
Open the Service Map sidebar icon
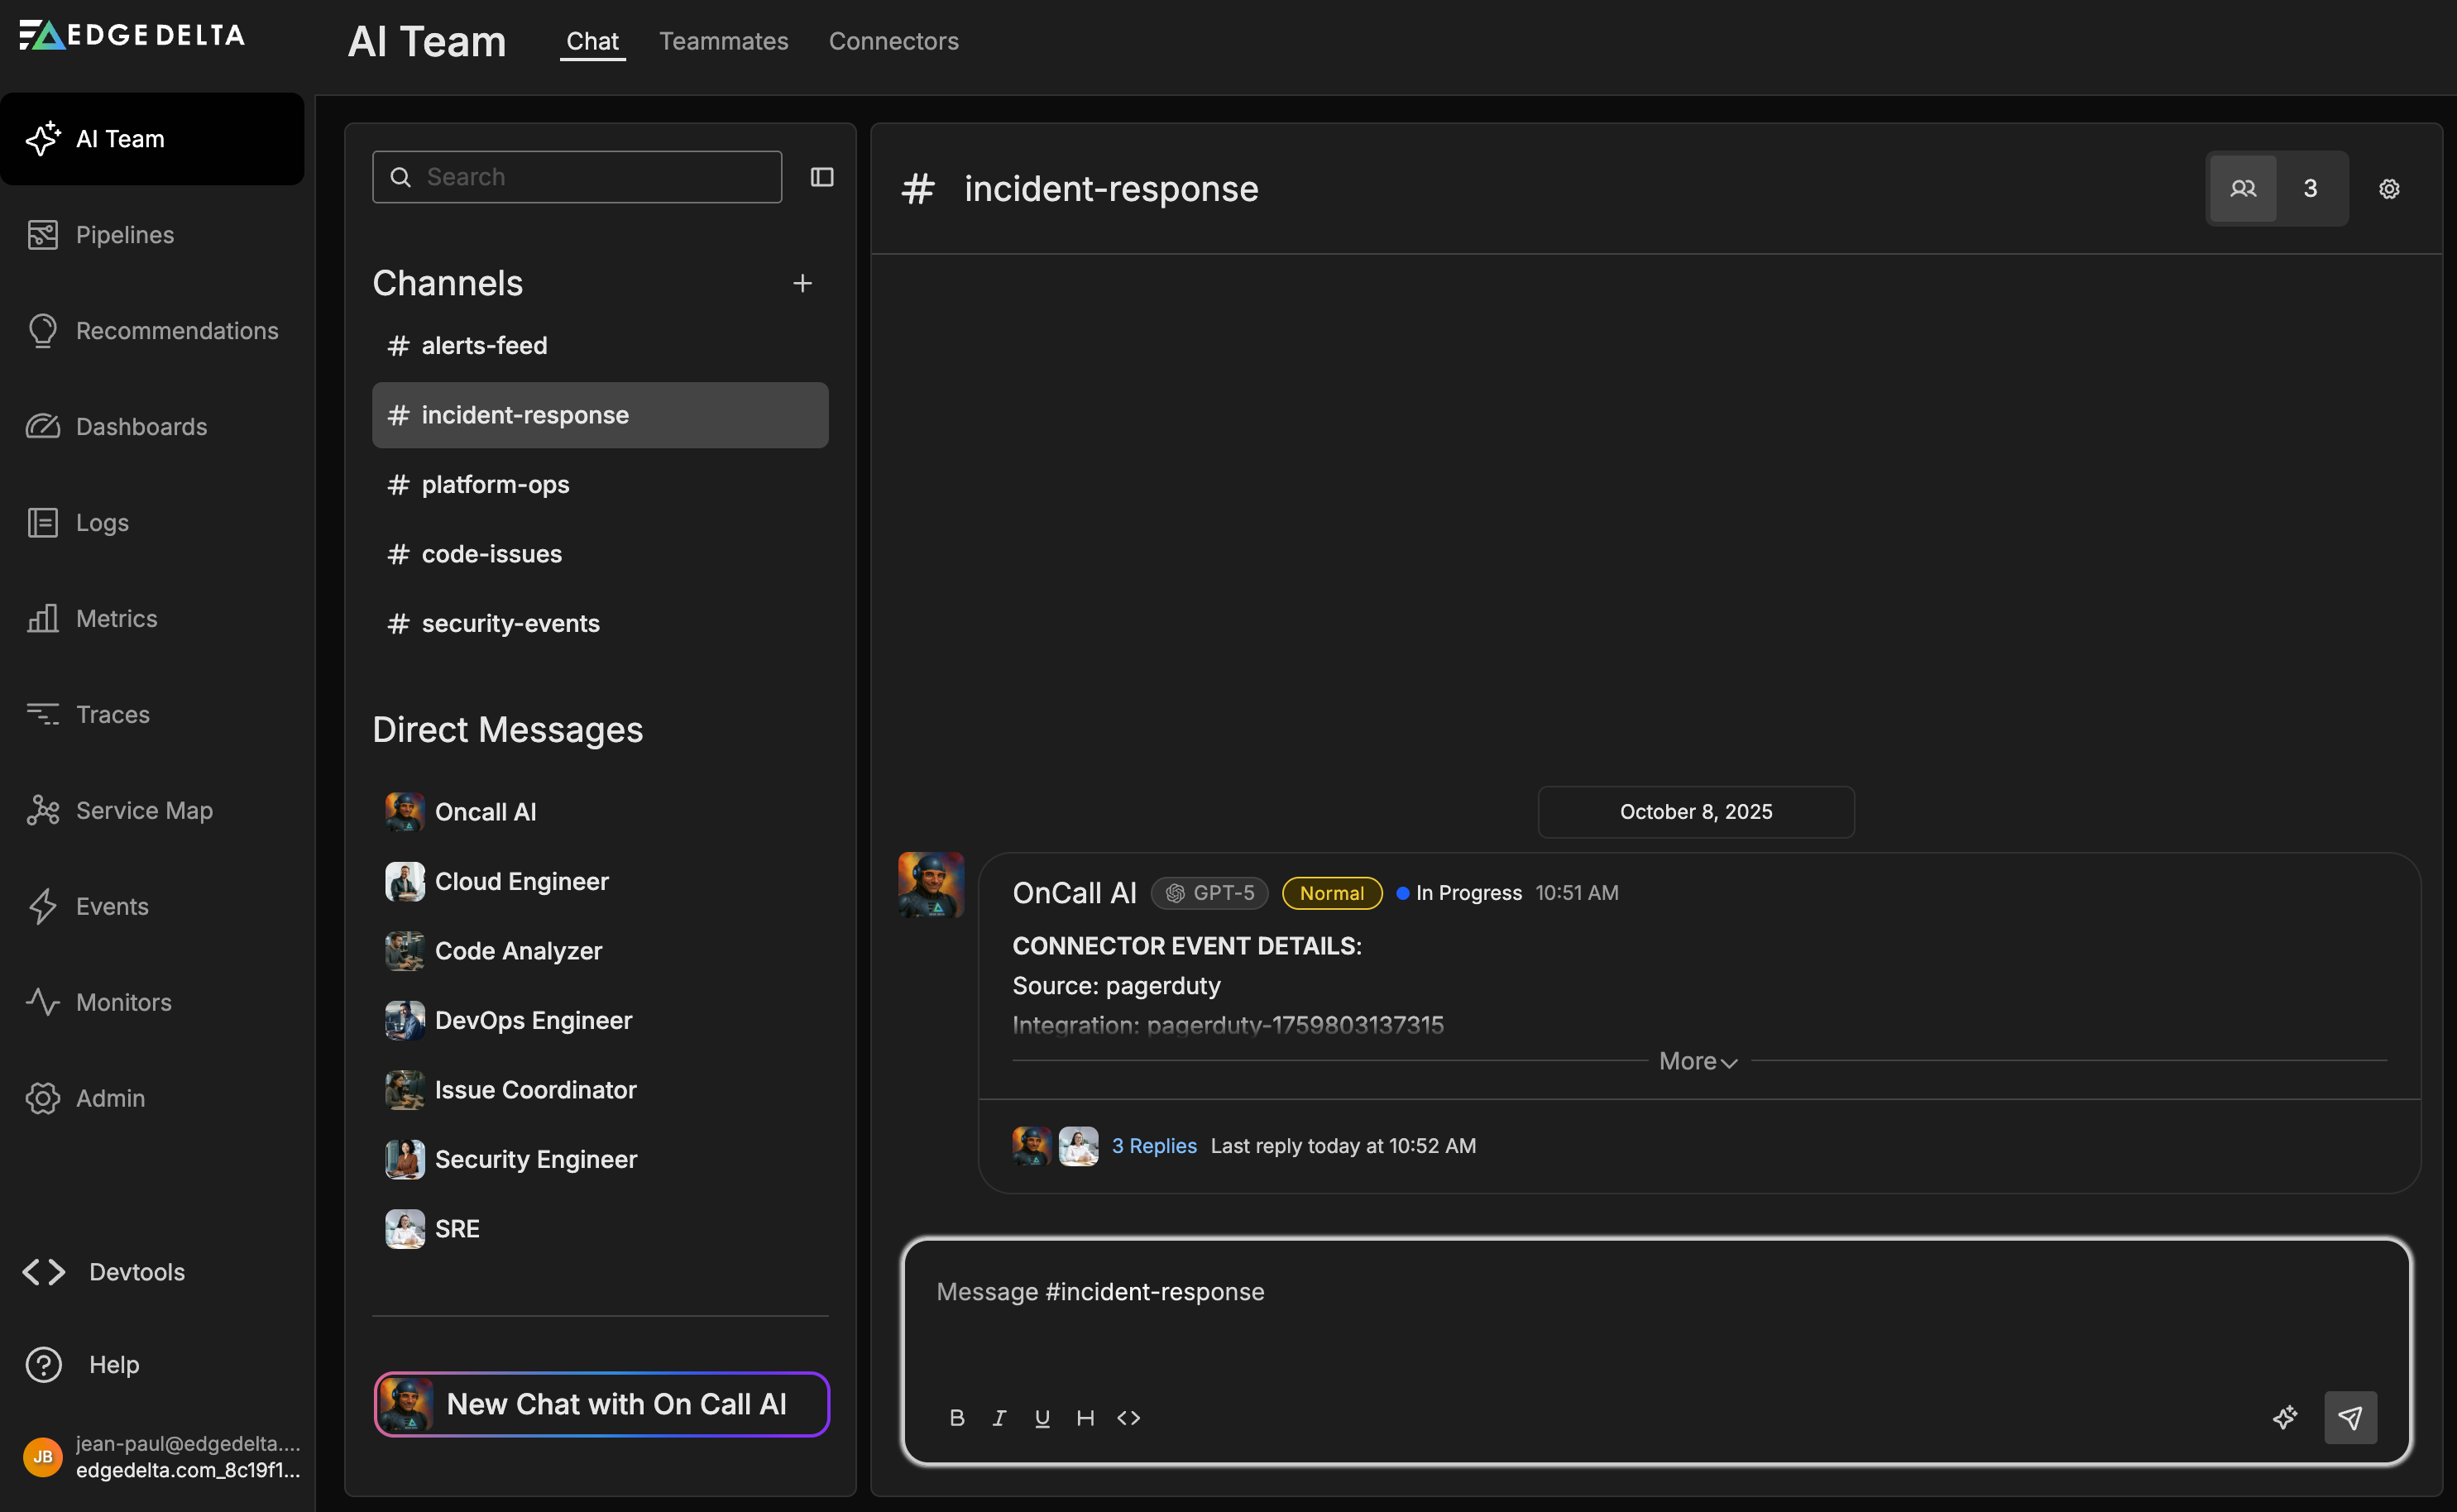click(x=43, y=810)
